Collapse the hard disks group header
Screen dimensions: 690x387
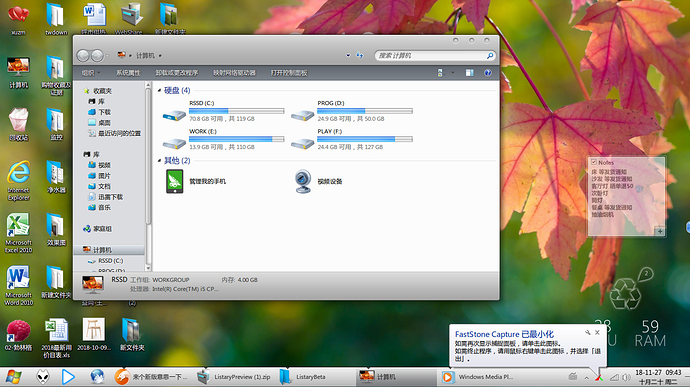click(177, 90)
